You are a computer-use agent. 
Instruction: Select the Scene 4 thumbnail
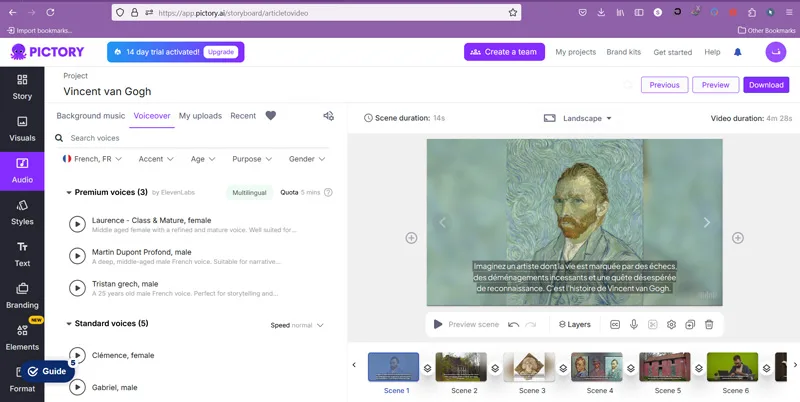pyautogui.click(x=596, y=367)
